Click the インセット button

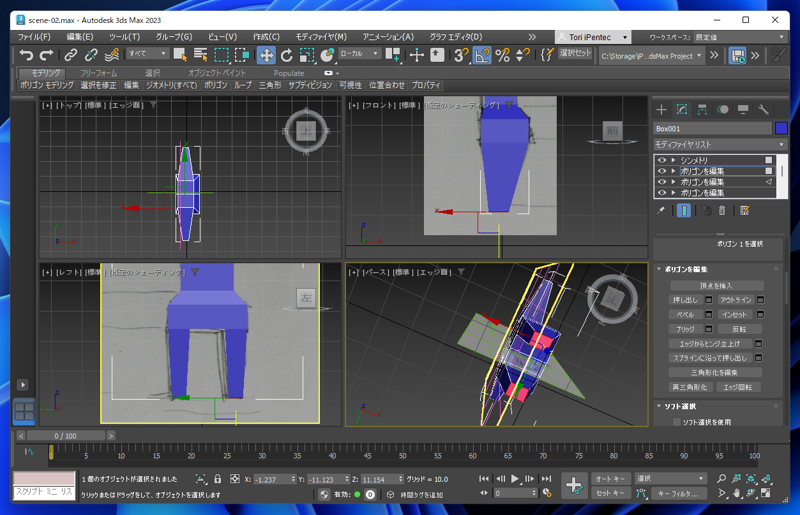735,315
